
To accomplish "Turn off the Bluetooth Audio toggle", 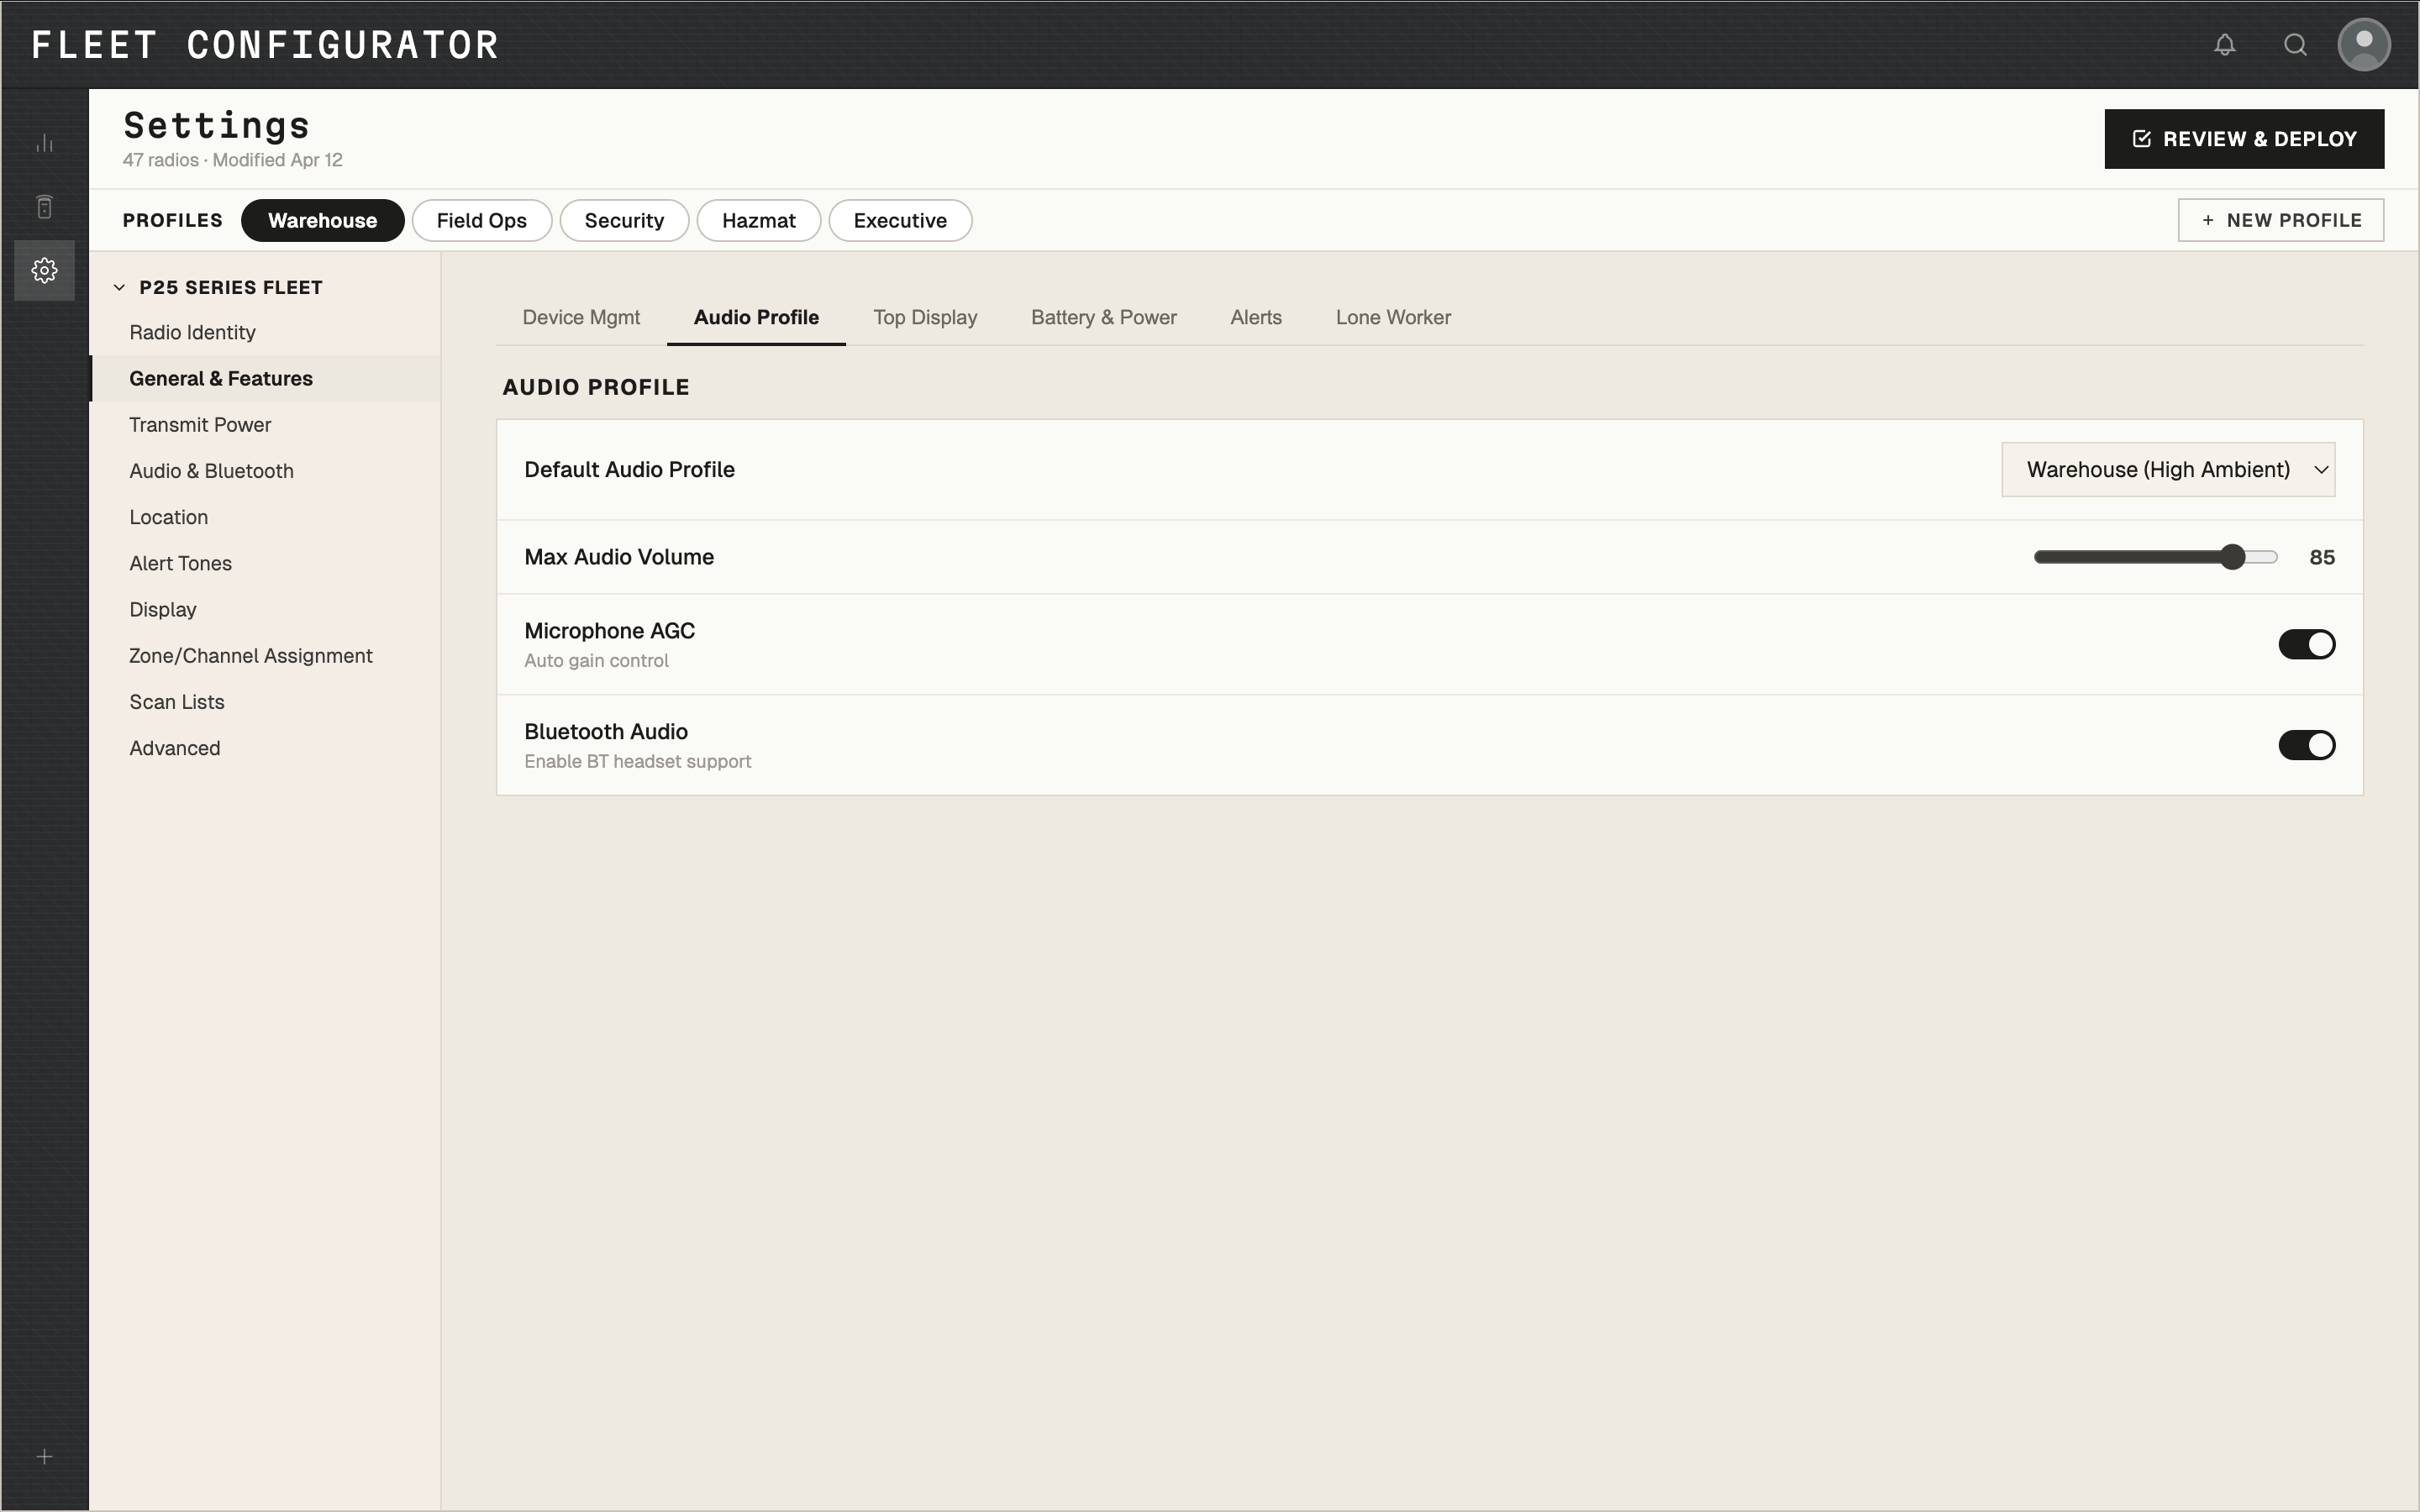I will coord(2306,745).
